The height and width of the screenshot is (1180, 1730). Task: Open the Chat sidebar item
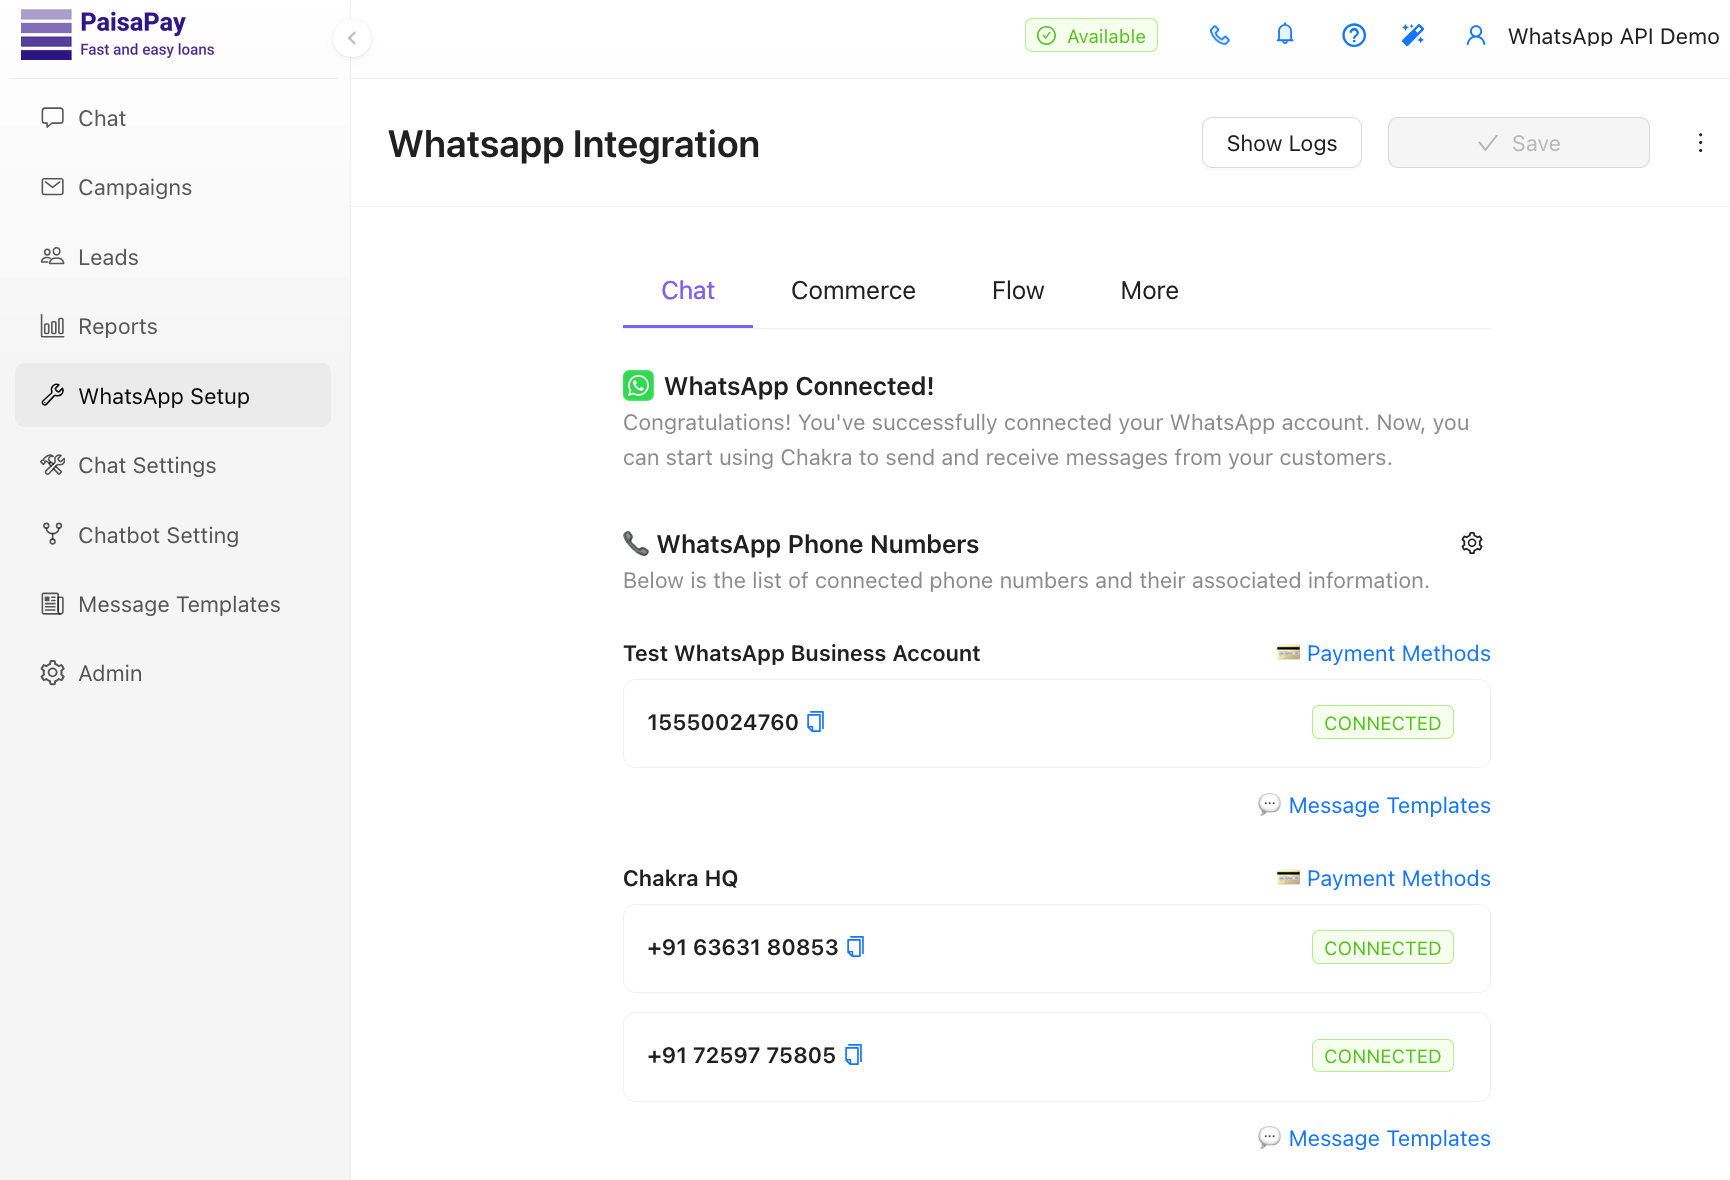click(173, 118)
